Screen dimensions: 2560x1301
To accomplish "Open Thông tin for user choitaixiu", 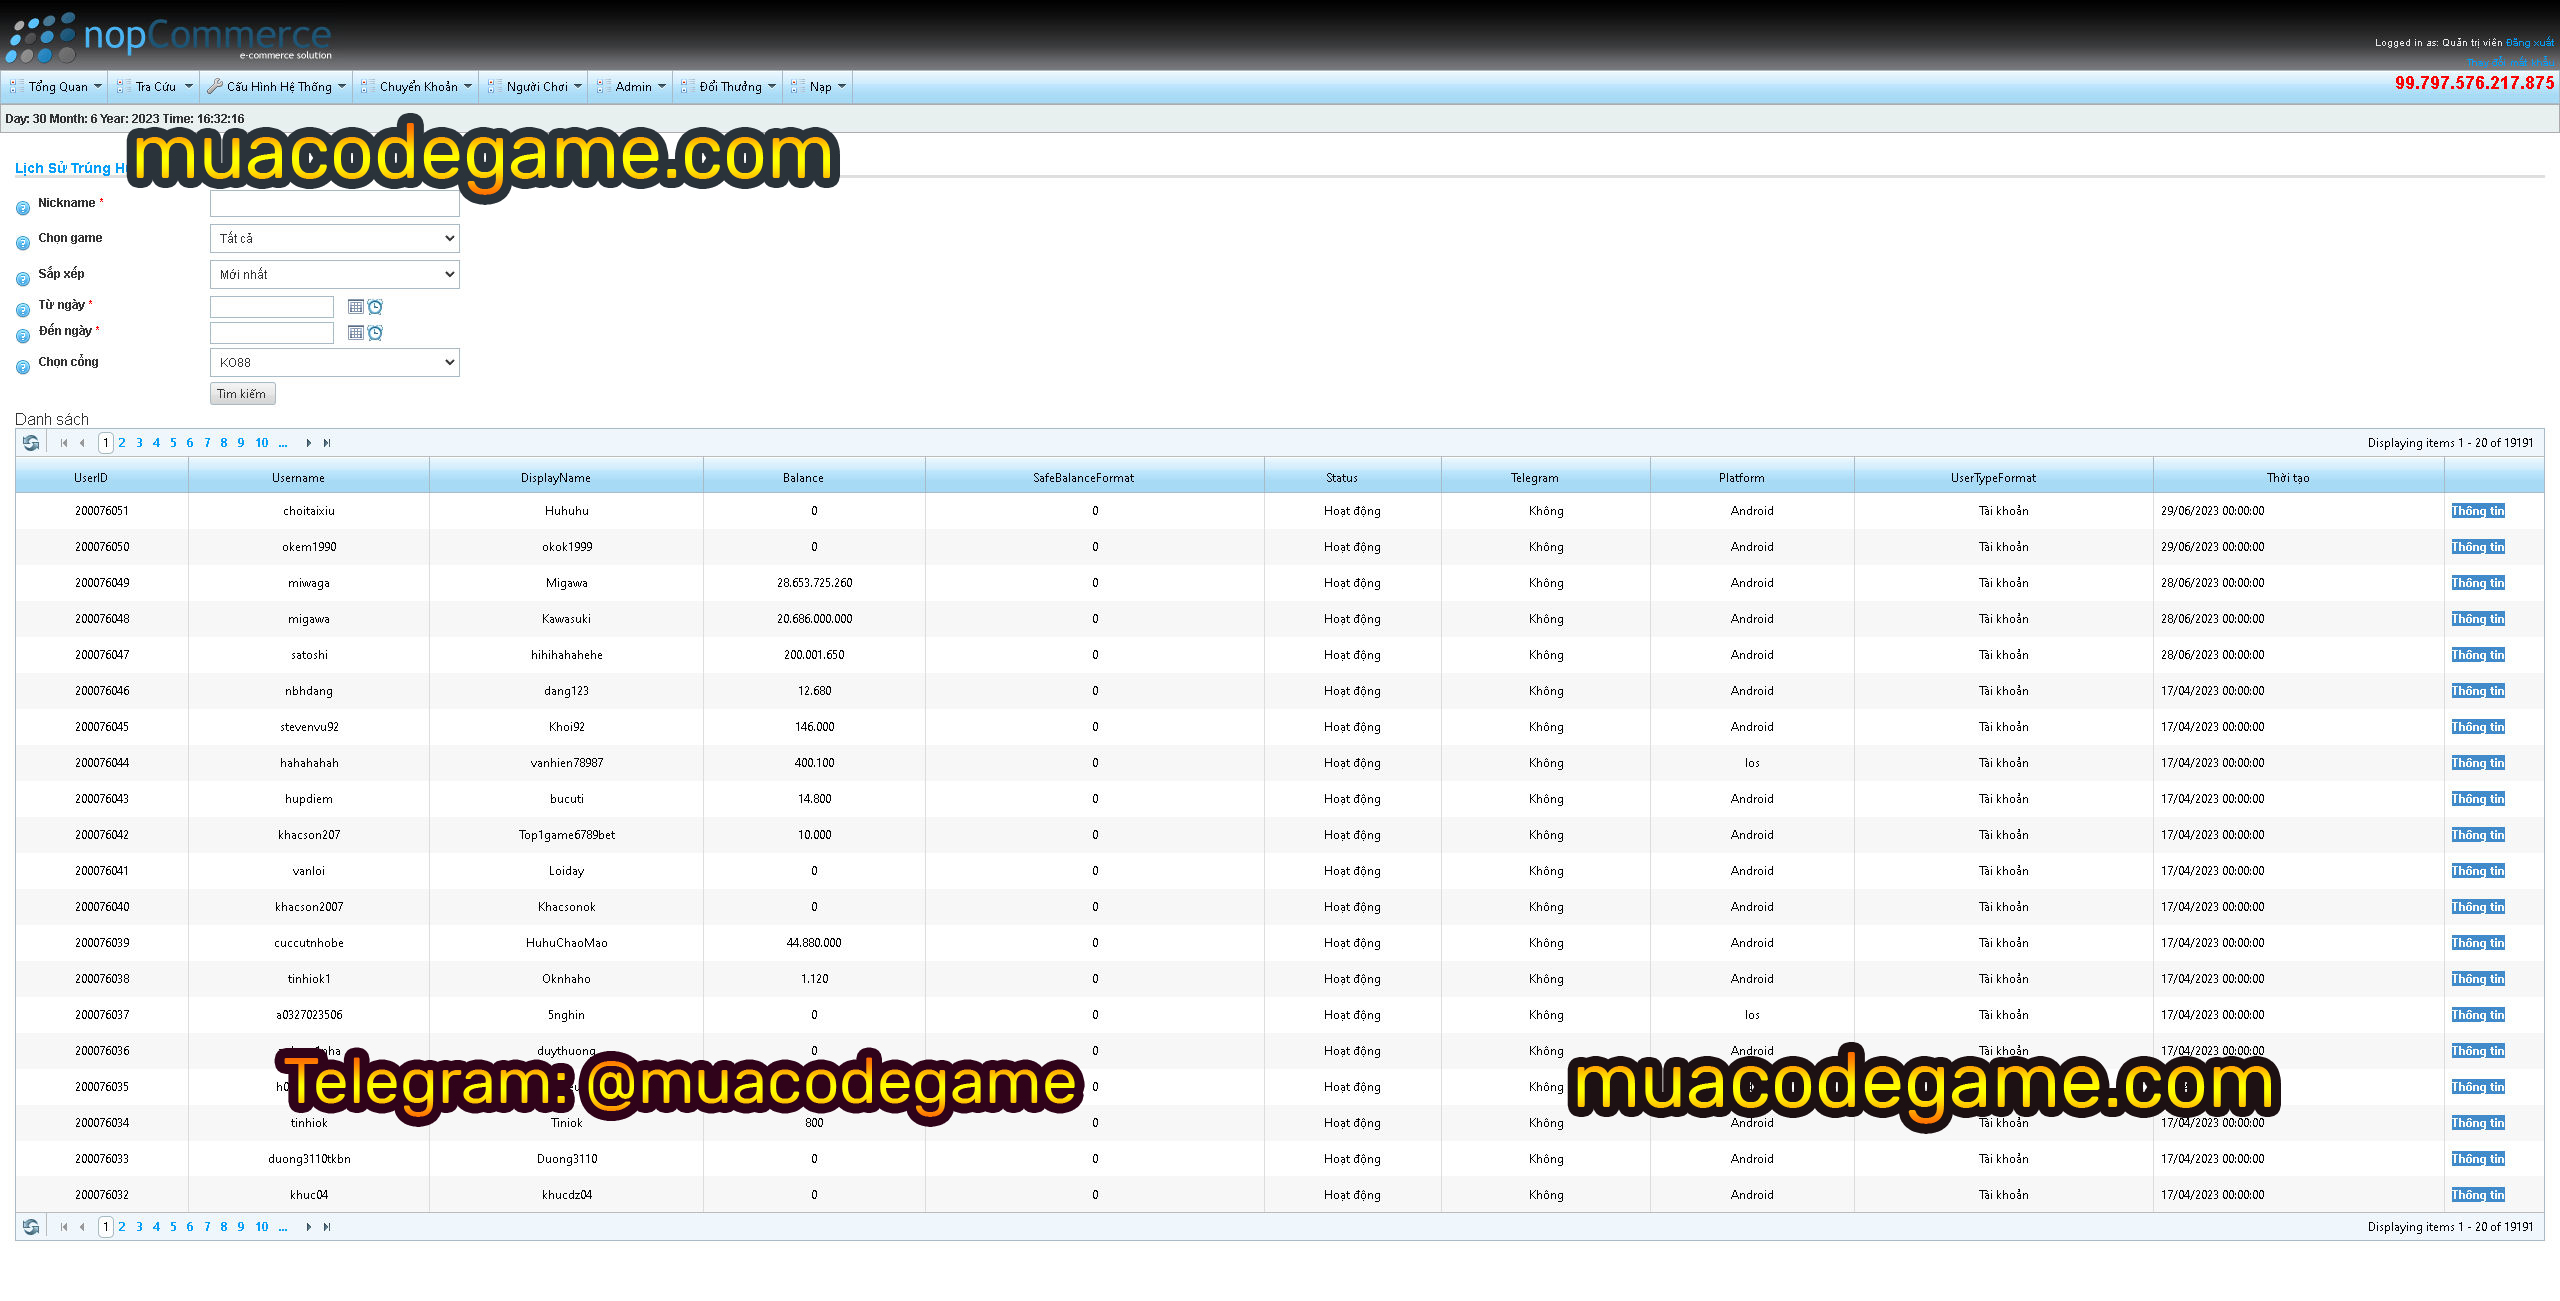I will click(2478, 511).
